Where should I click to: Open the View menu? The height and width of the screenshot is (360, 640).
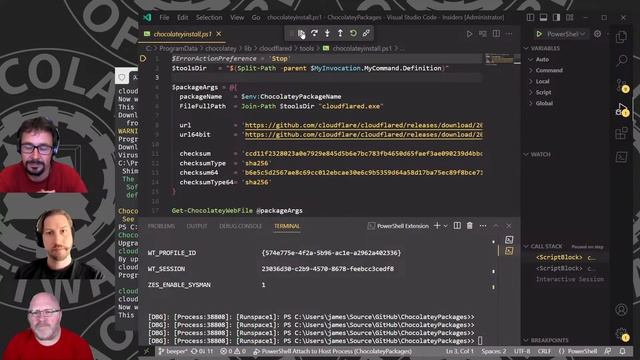pyautogui.click(x=237, y=18)
